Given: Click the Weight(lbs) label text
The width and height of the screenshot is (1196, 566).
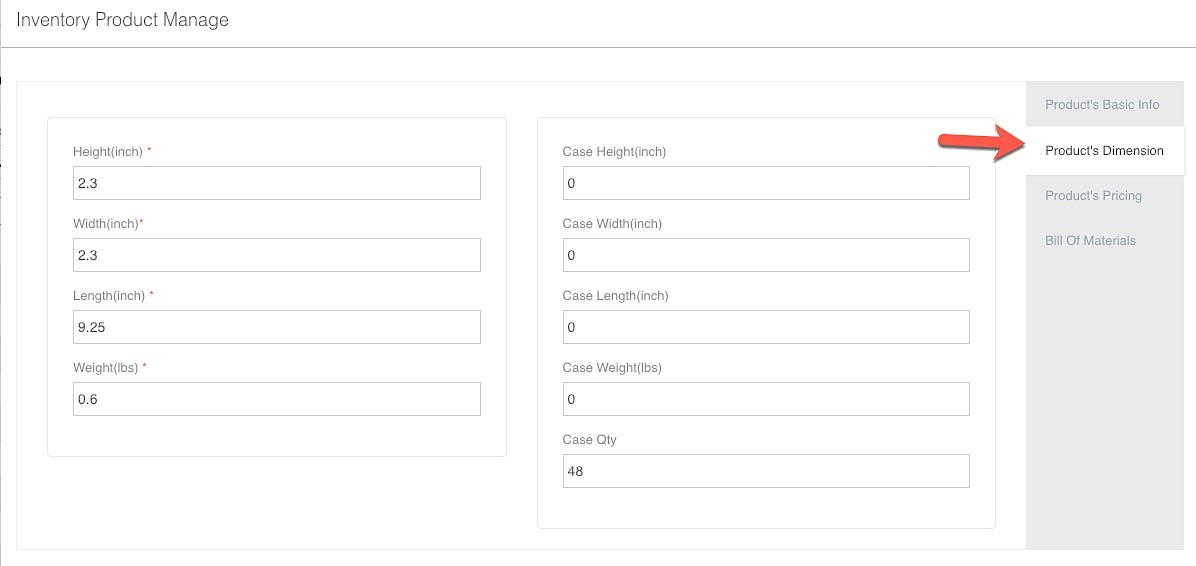Looking at the screenshot, I should (105, 368).
